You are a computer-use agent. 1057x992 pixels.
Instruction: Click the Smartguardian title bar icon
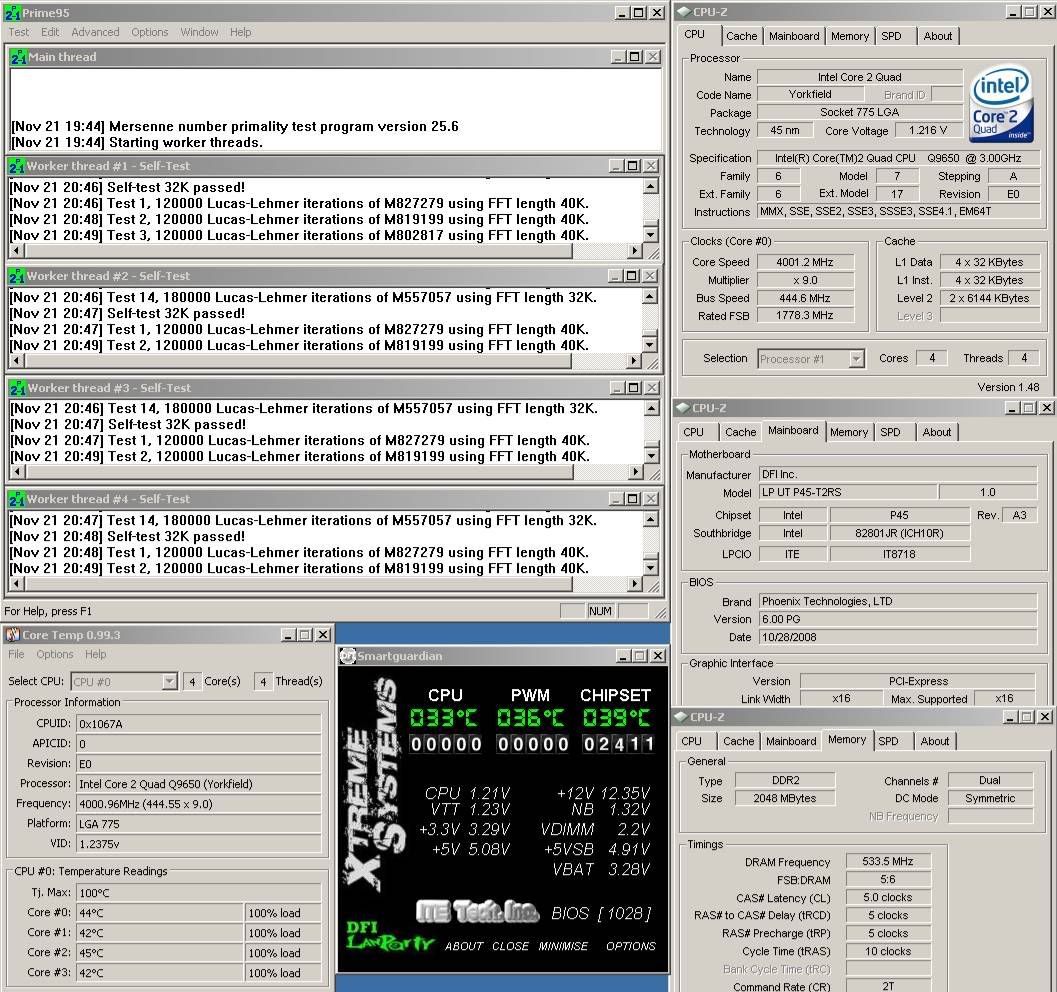[x=347, y=656]
